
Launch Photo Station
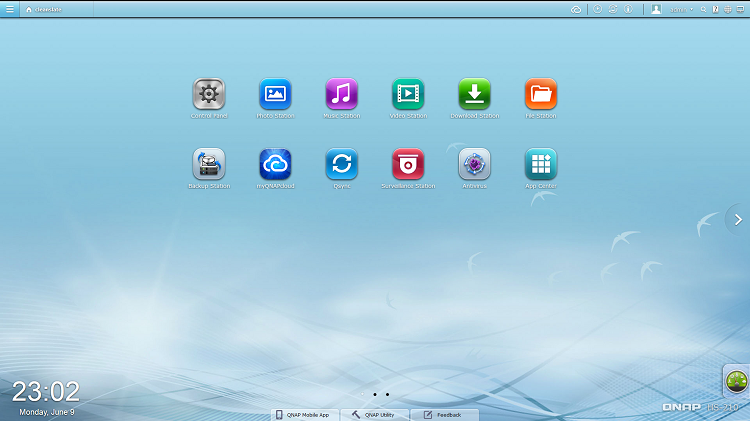(275, 94)
